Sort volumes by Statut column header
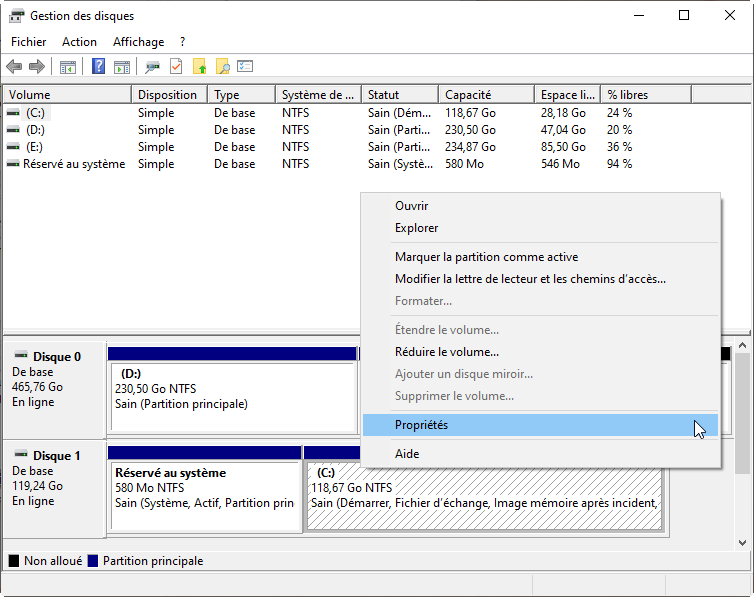 (384, 95)
